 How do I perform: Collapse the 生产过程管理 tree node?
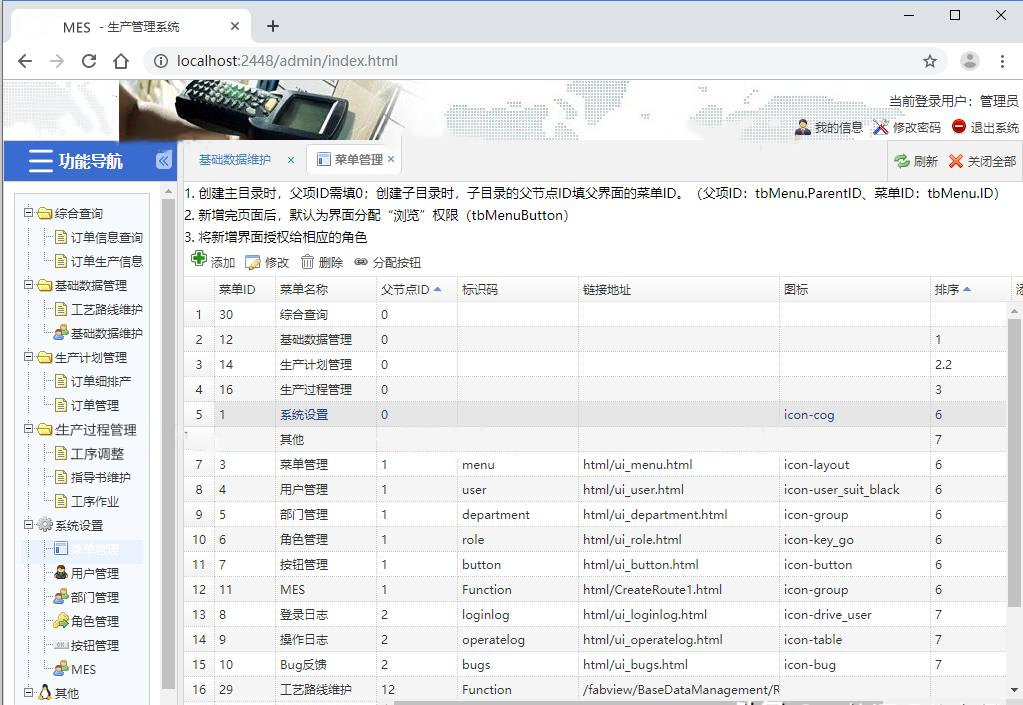28,429
